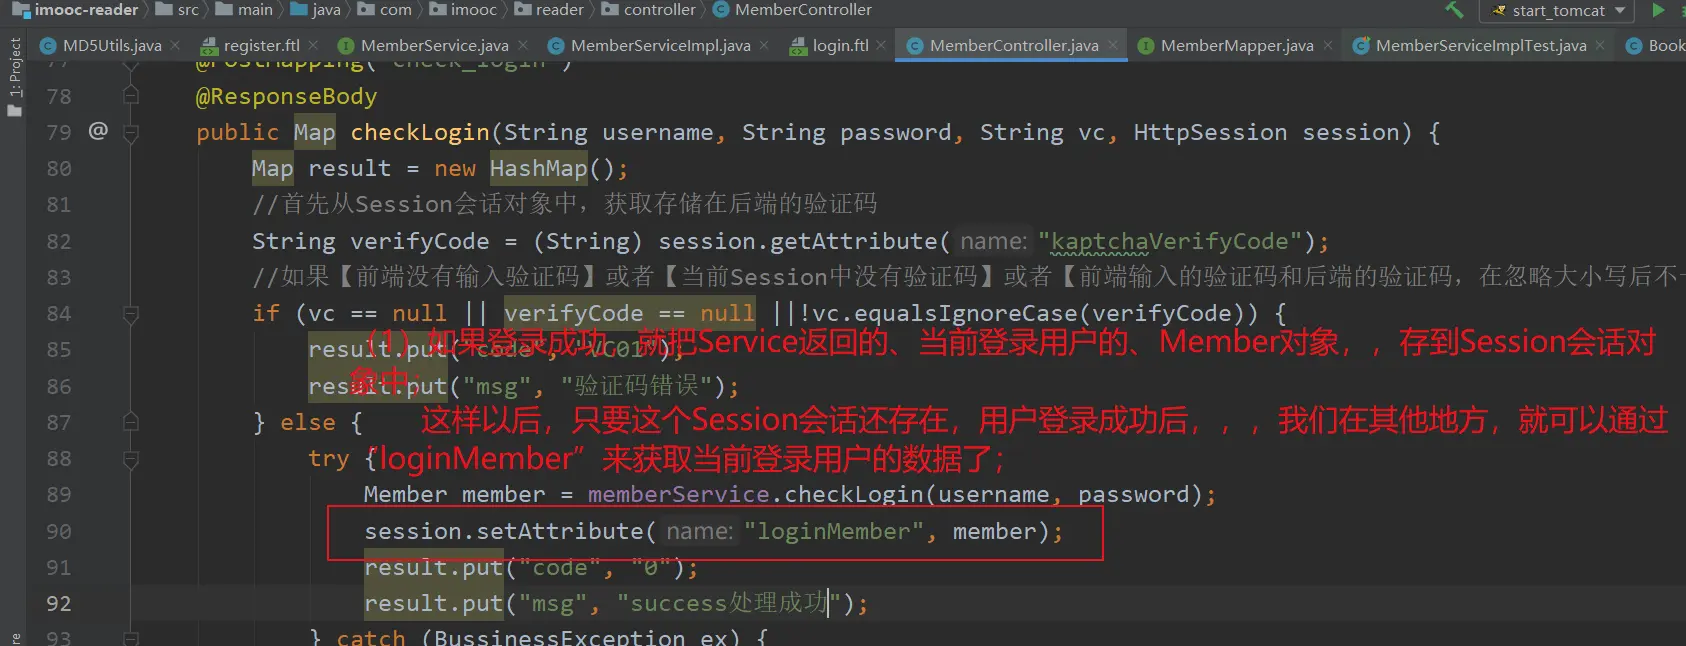
Task: Click session.setAttribute on line 90
Action: [504, 531]
